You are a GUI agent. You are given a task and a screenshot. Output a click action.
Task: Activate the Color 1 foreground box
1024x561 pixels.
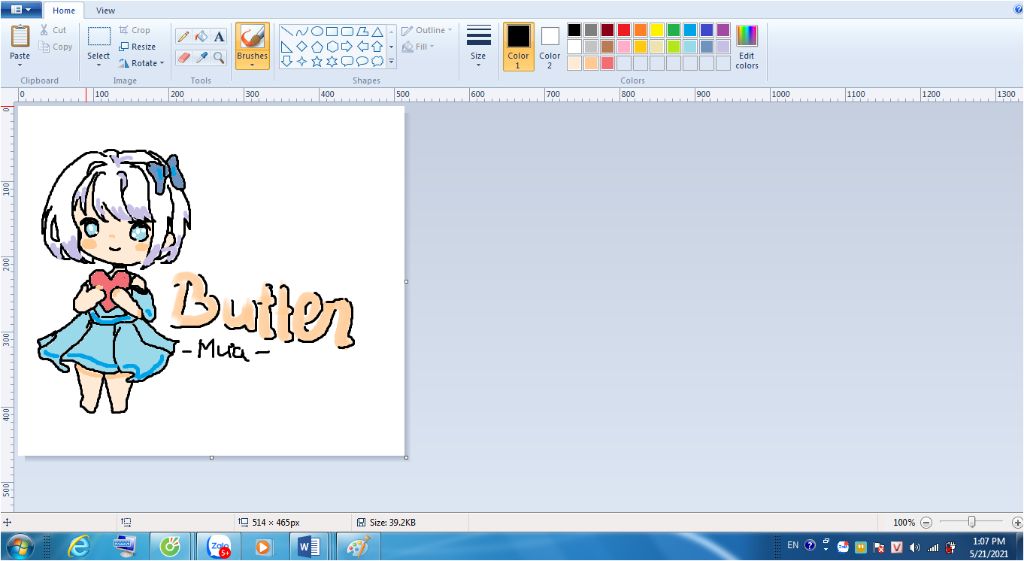[x=519, y=46]
